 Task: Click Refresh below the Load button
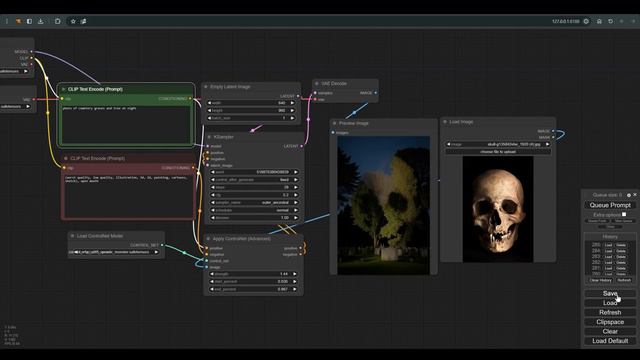coord(610,312)
